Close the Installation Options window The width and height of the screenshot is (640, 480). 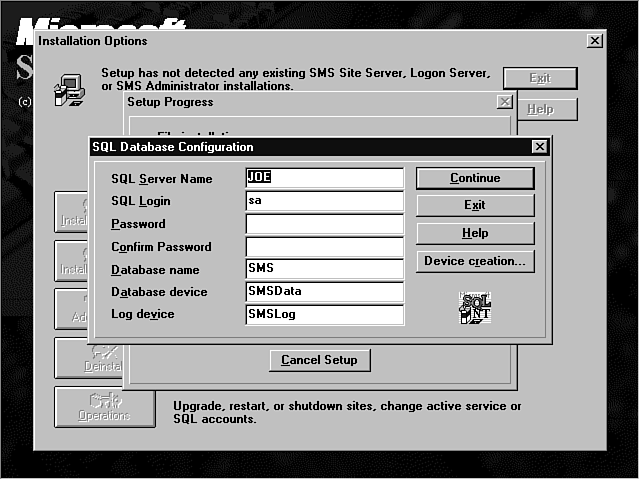595,41
